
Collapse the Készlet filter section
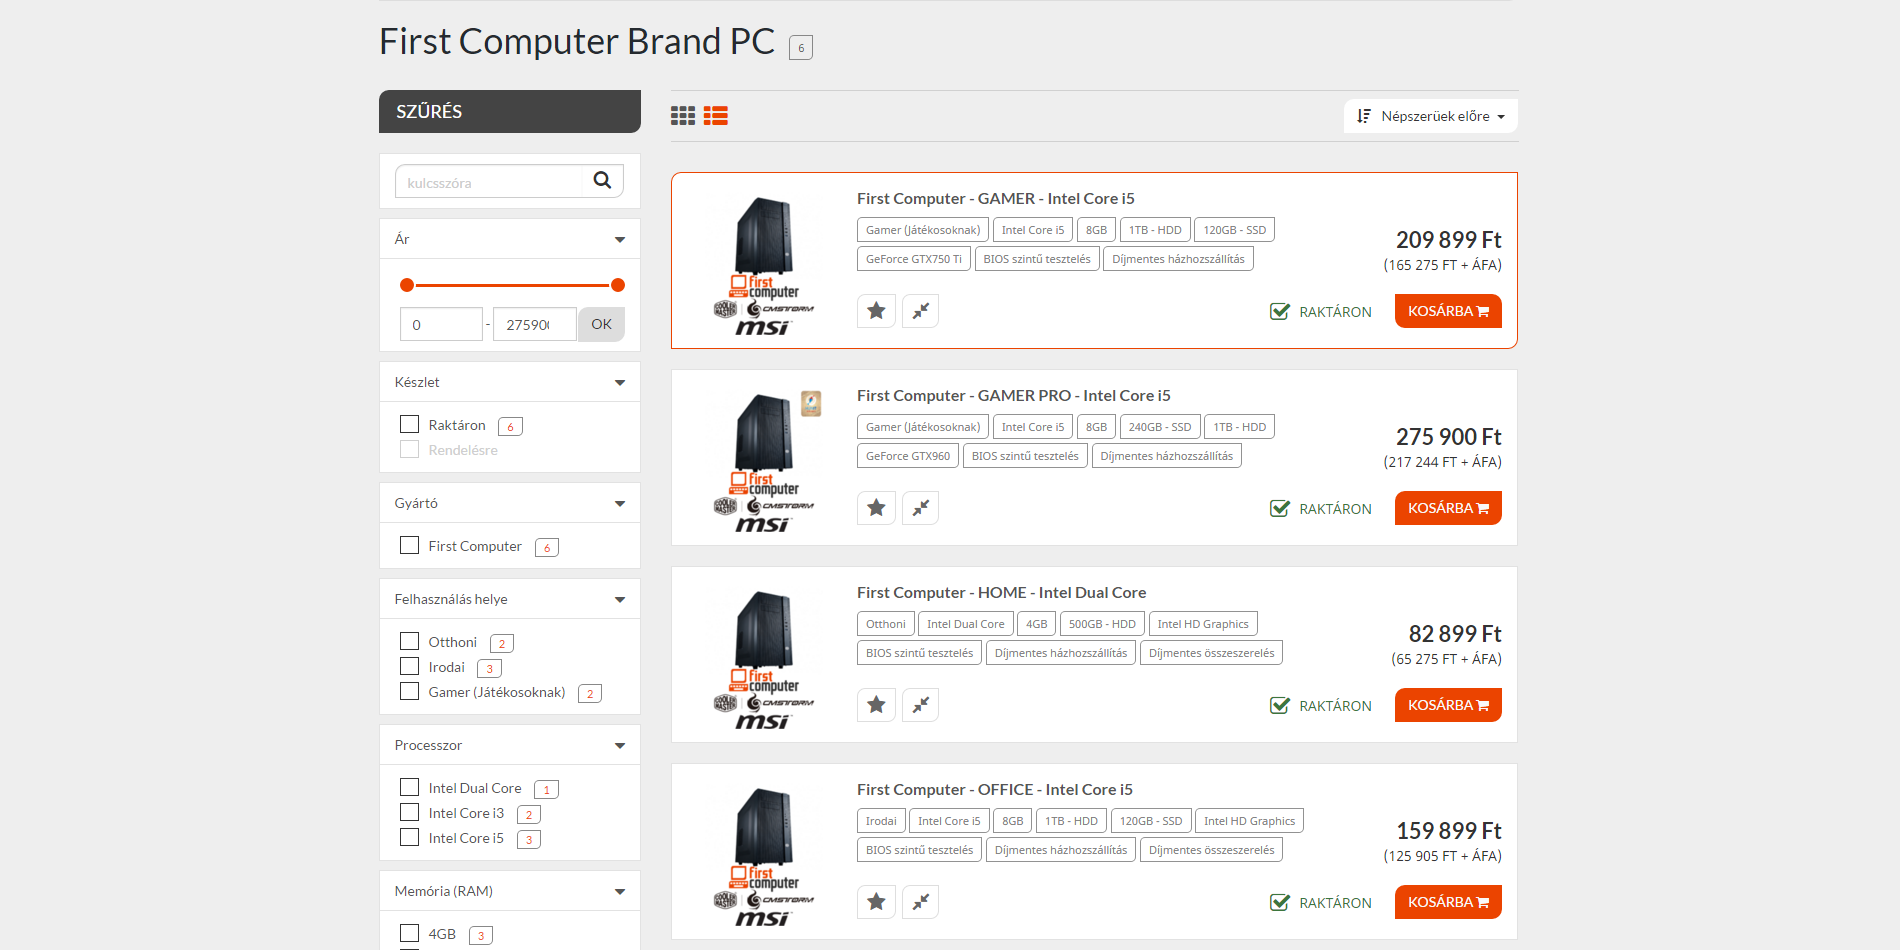point(620,382)
